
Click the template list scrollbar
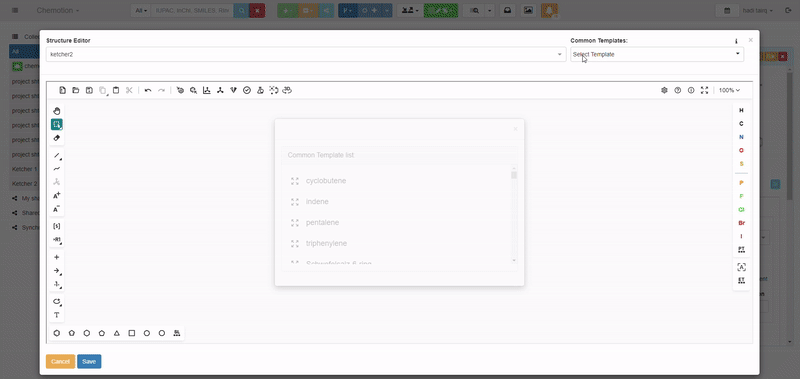tap(514, 214)
